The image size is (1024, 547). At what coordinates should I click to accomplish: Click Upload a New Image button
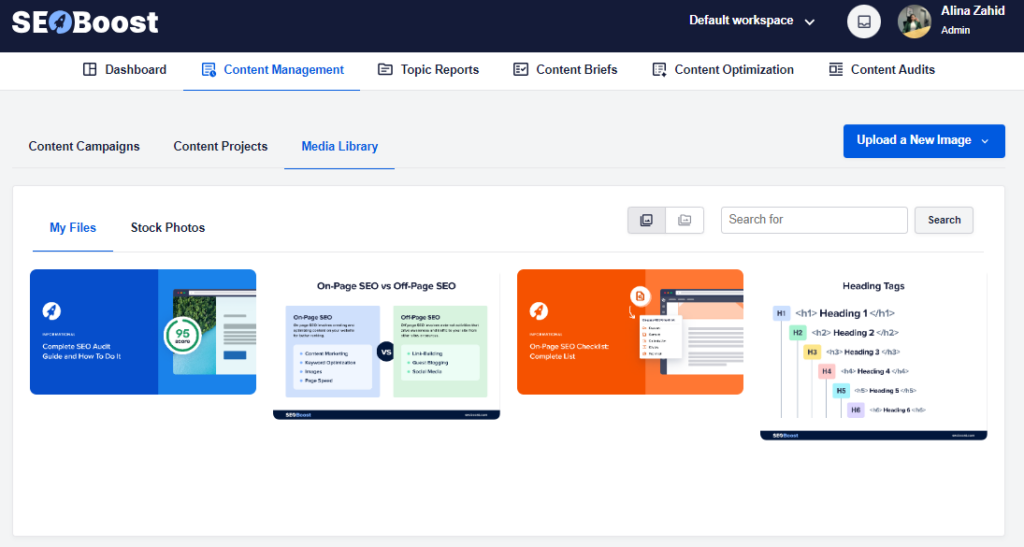coord(923,141)
